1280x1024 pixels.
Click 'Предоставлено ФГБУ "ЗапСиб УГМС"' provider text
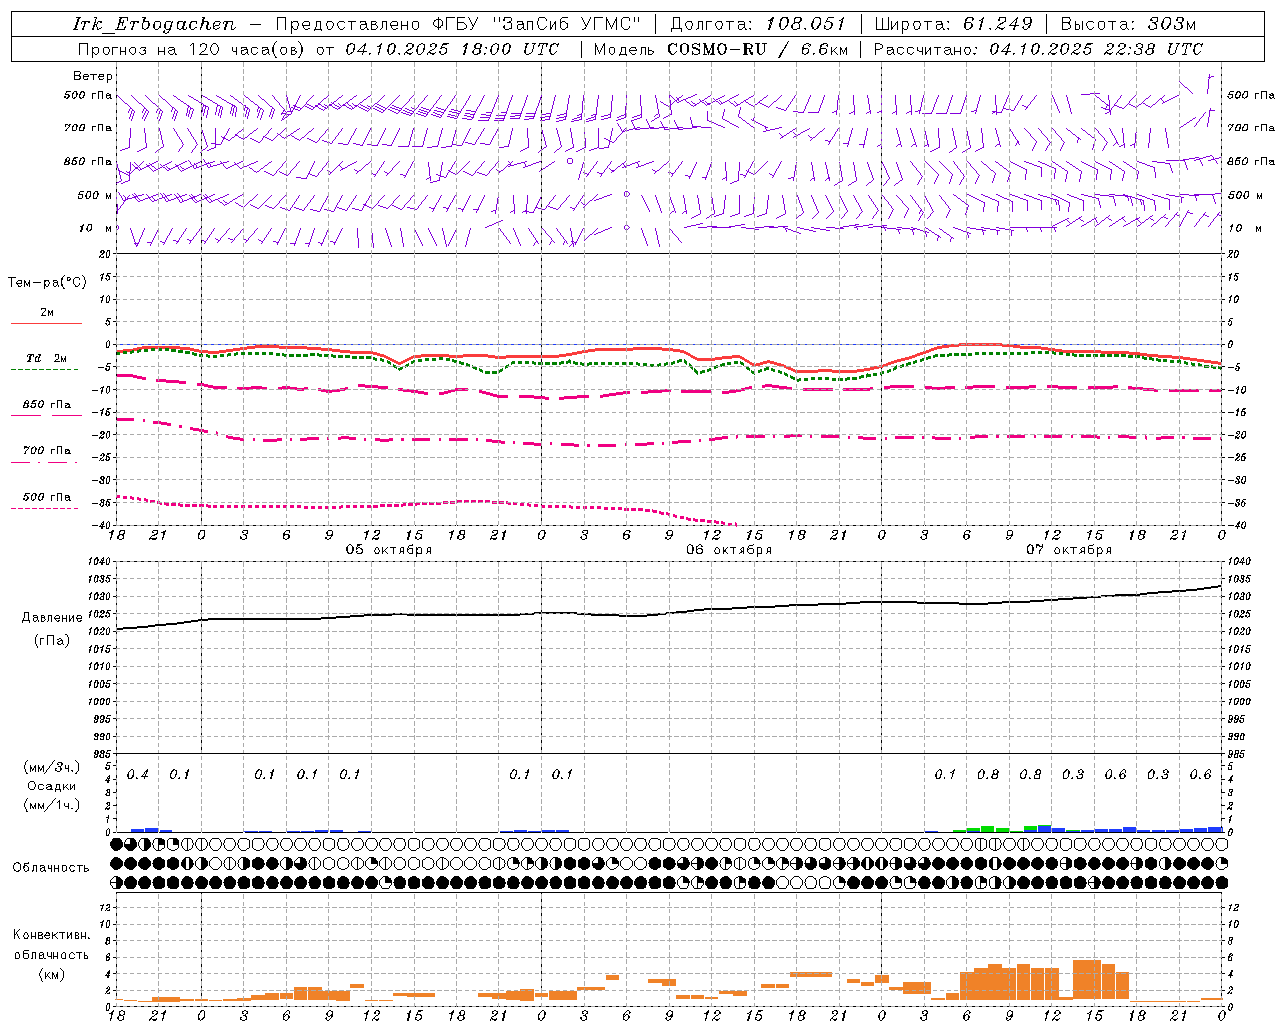(x=458, y=24)
